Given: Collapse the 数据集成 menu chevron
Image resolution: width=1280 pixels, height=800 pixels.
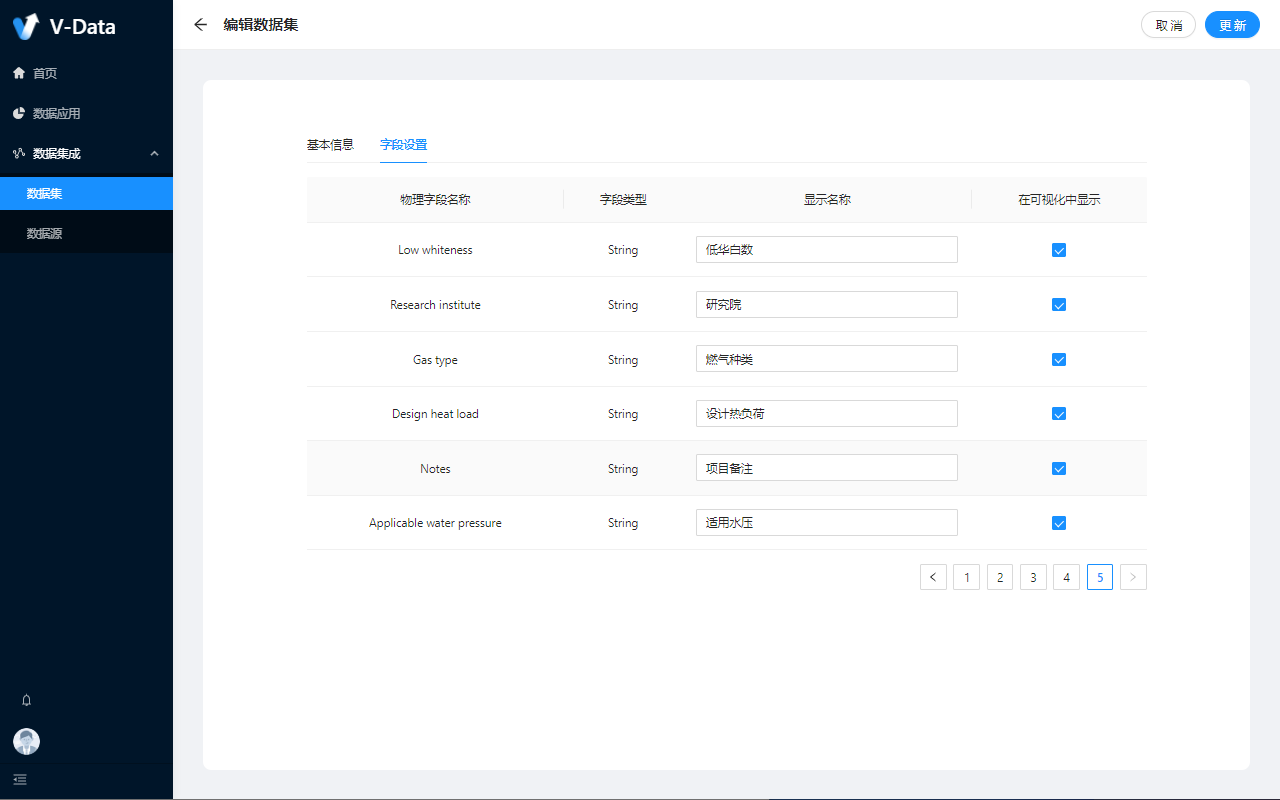Looking at the screenshot, I should tap(154, 153).
